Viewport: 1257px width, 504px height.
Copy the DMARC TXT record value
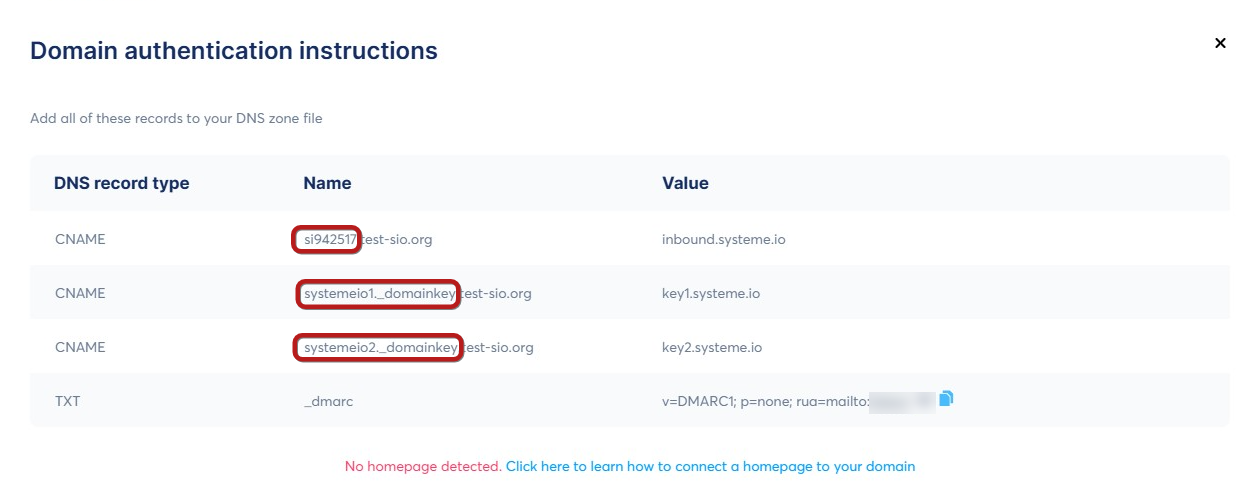click(x=946, y=399)
